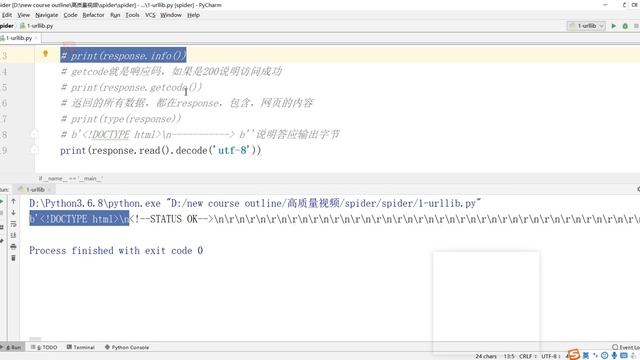The width and height of the screenshot is (640, 360).
Task: Click the 13:5 cursor position indicator
Action: tap(509, 356)
